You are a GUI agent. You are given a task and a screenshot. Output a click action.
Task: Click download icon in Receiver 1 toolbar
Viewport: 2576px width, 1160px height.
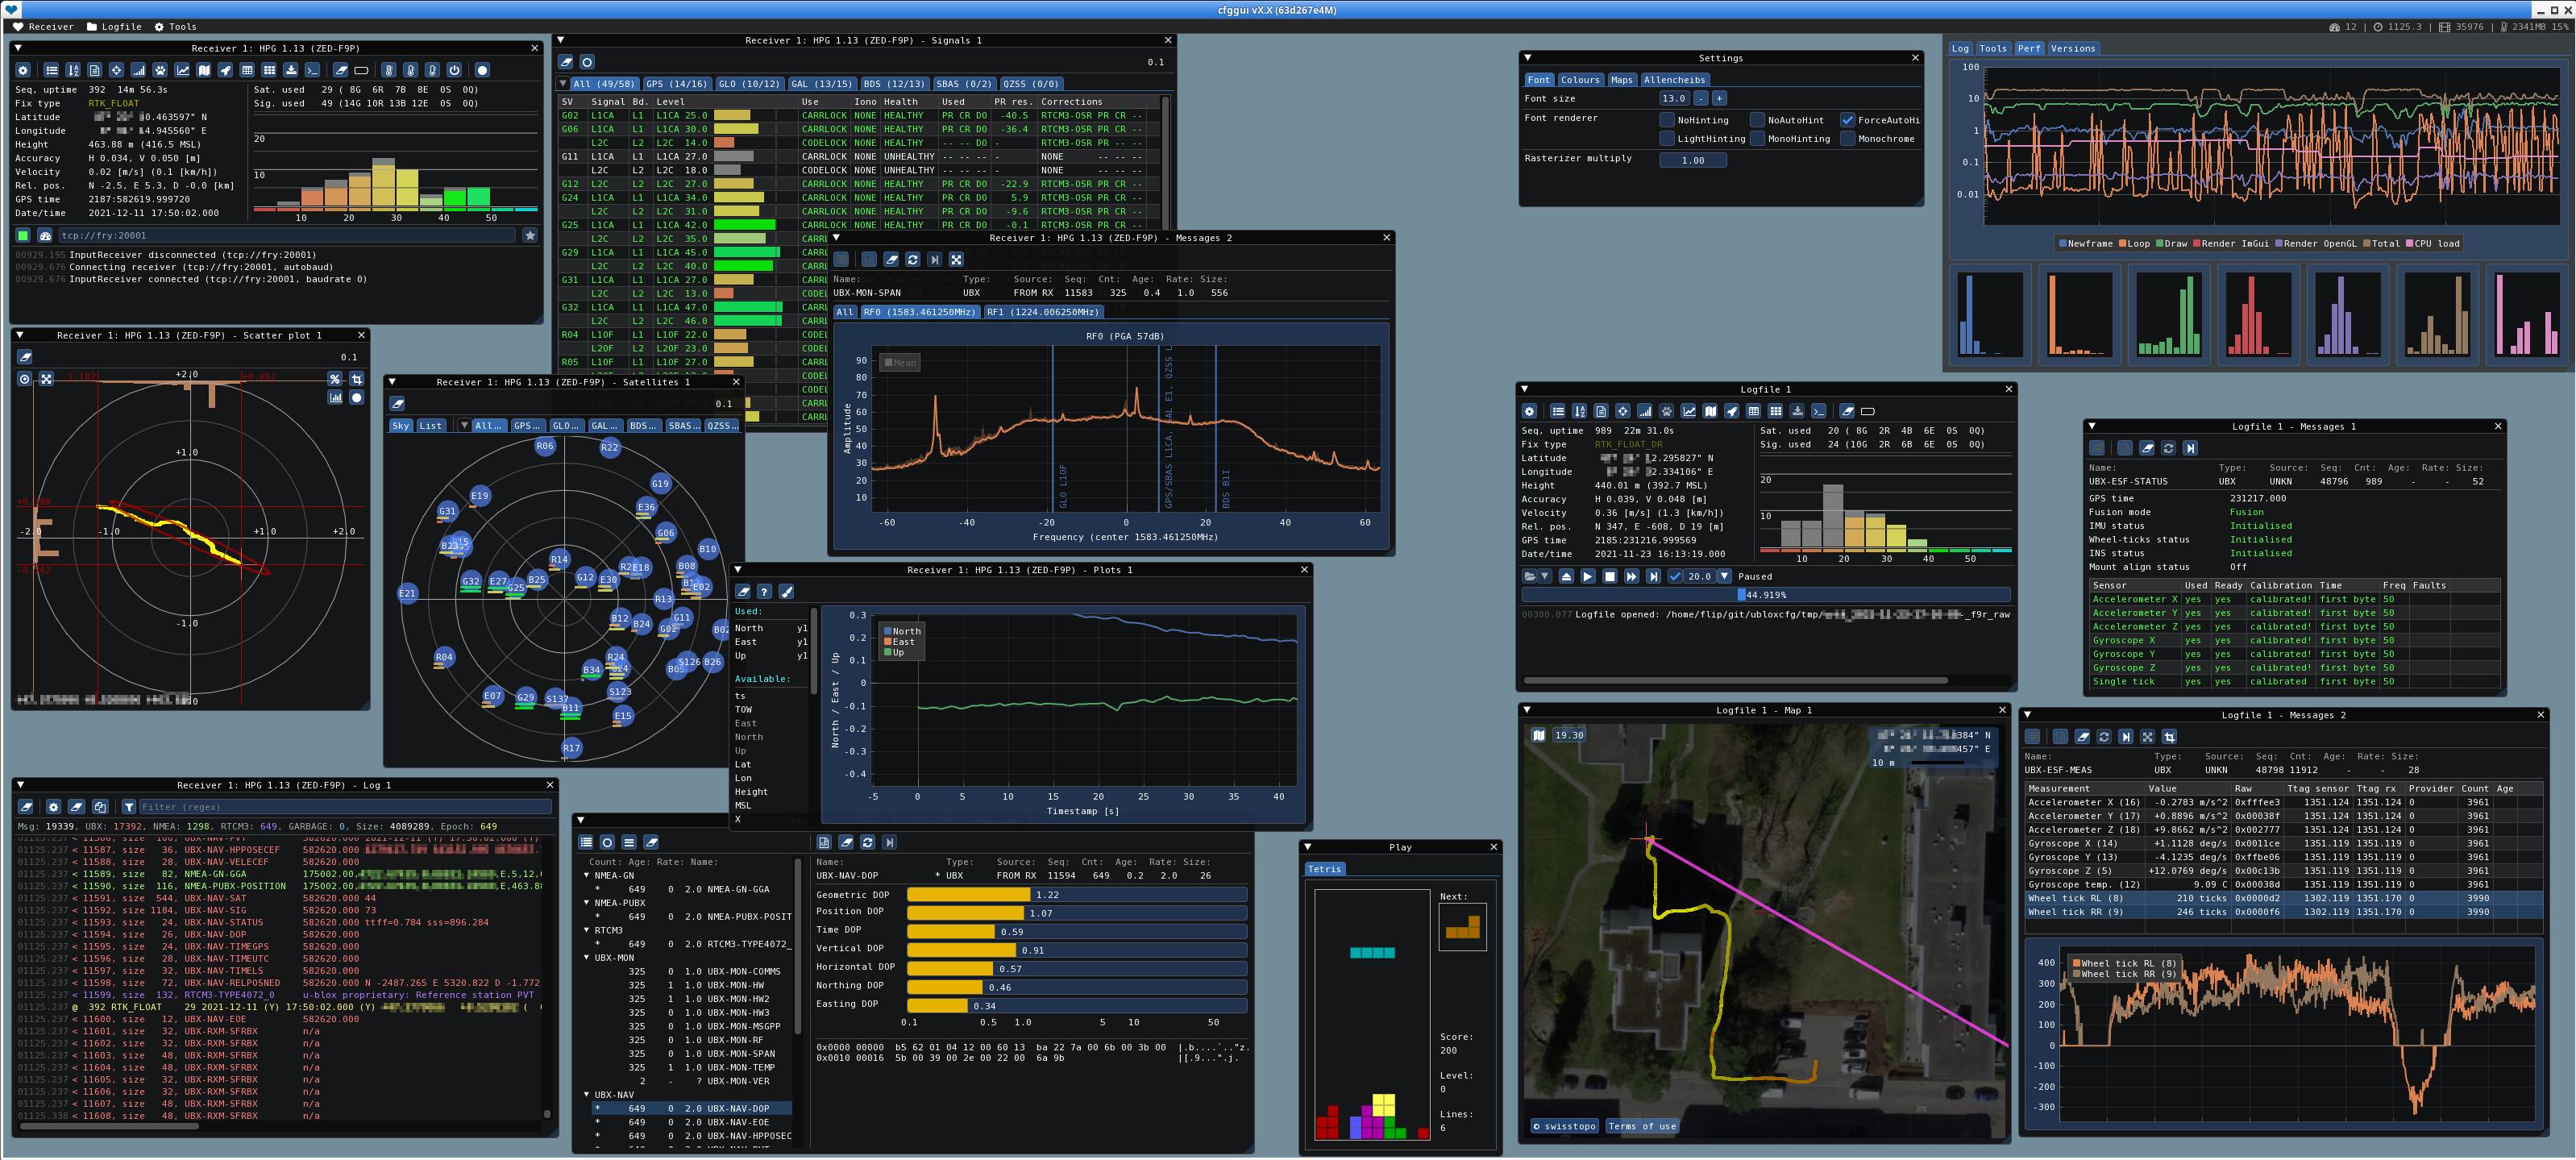291,71
